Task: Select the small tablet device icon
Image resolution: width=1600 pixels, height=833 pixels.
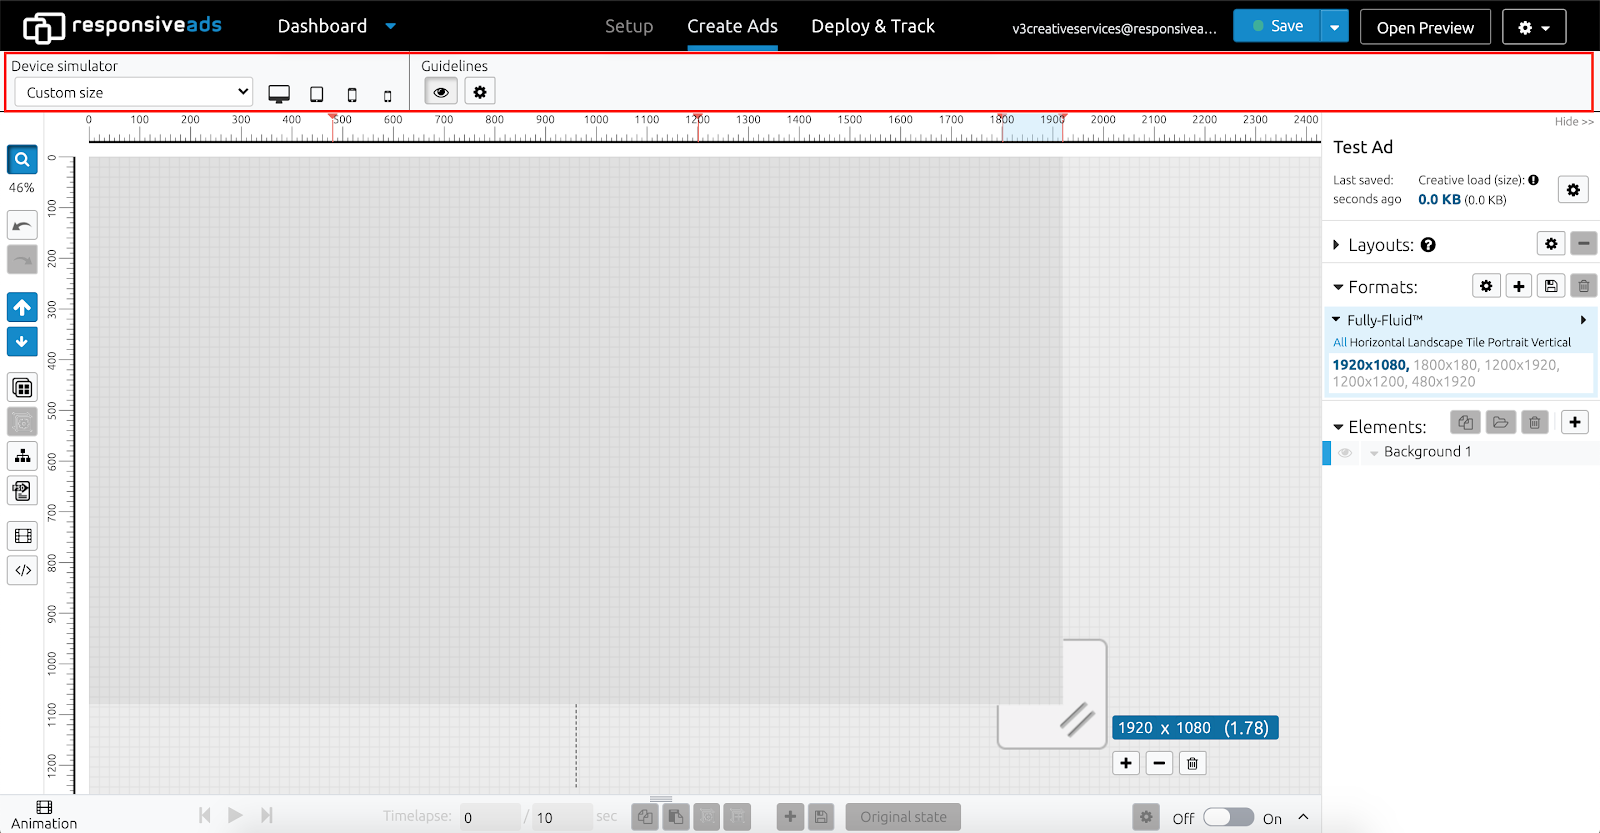Action: (x=352, y=95)
